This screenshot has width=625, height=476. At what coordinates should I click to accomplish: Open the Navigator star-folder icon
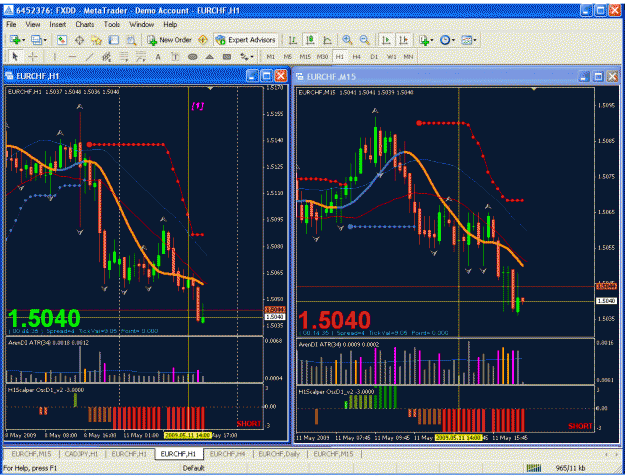coord(96,40)
